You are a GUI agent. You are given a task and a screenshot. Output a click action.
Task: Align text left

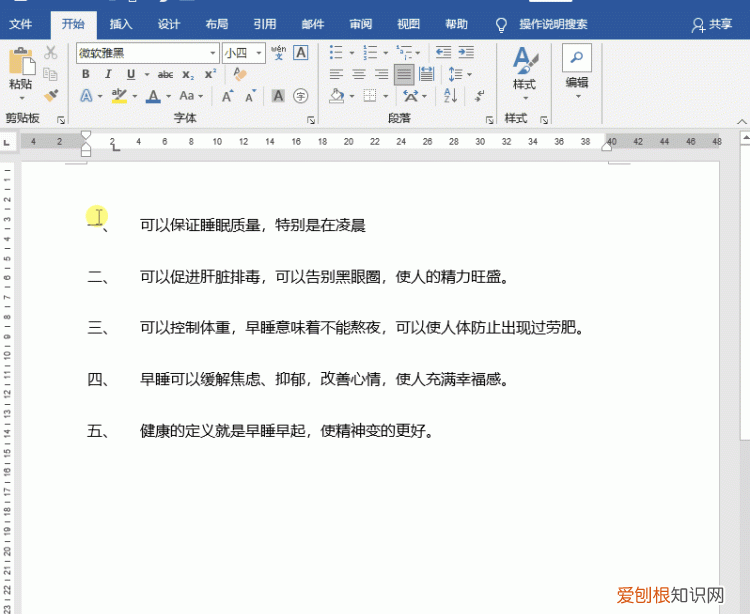click(x=336, y=74)
